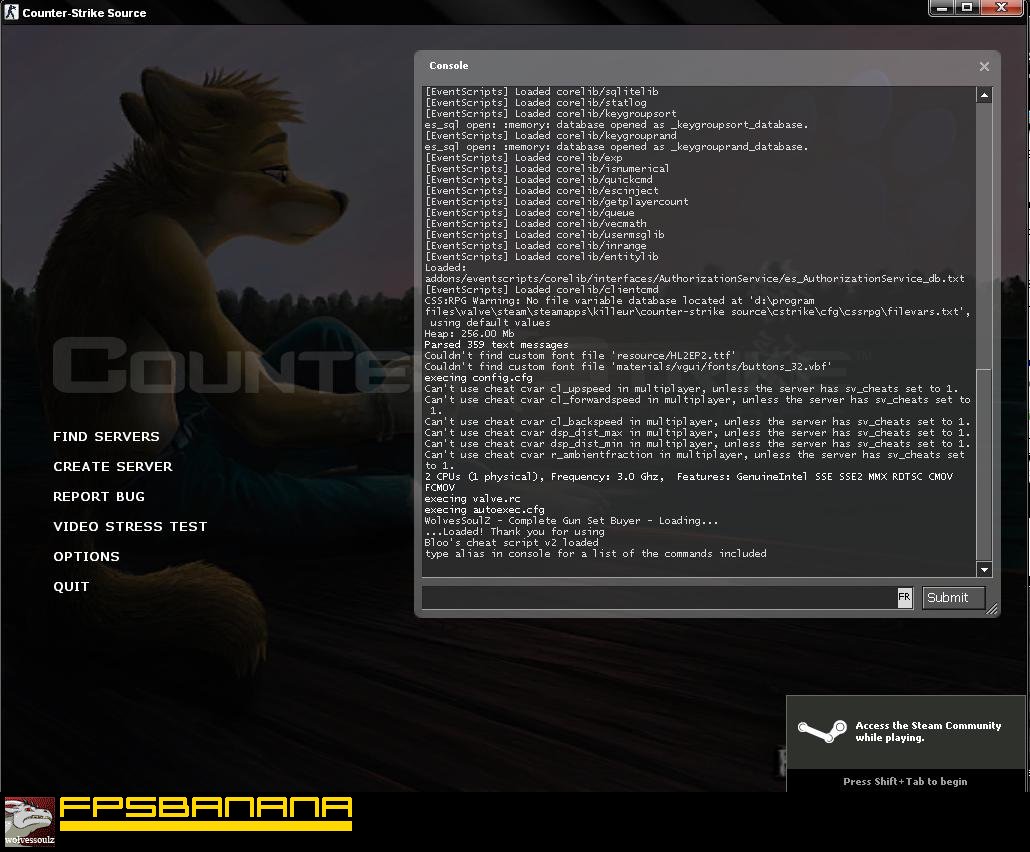1030x852 pixels.
Task: Select CREATE SERVER in the game menu
Action: [x=112, y=466]
